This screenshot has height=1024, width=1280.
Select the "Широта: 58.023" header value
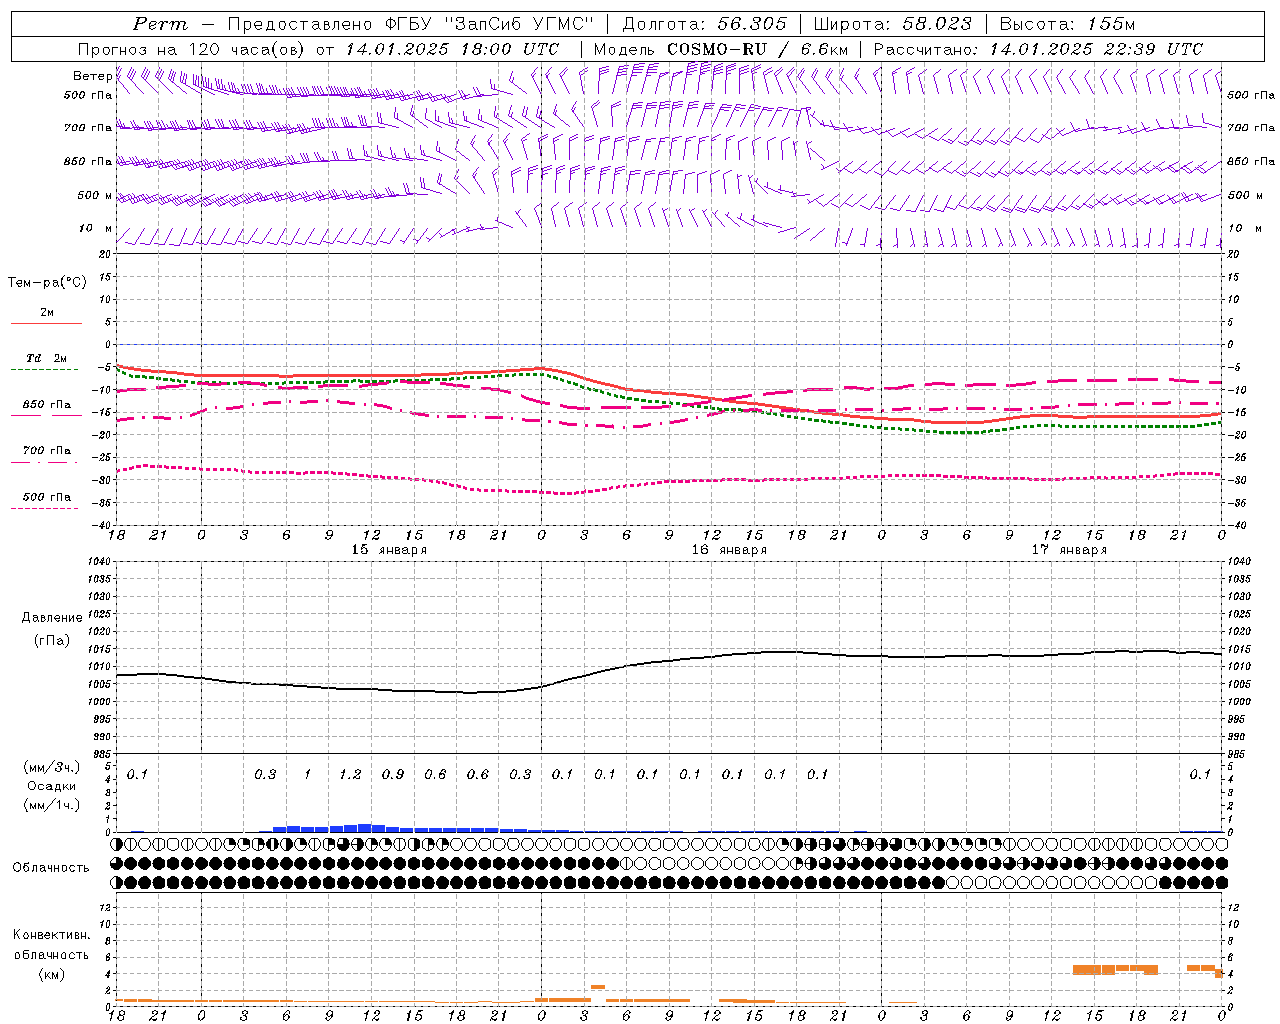pos(892,24)
